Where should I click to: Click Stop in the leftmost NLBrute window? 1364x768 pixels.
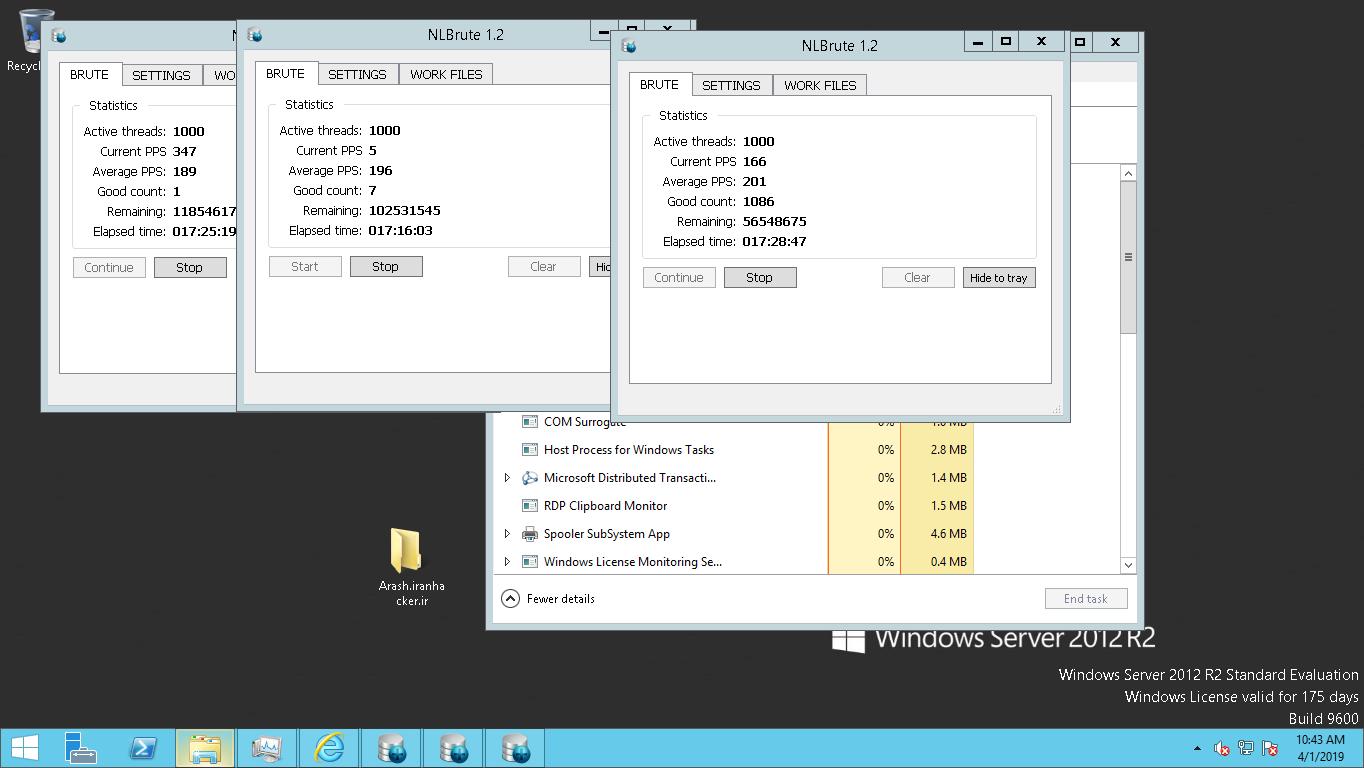click(190, 268)
